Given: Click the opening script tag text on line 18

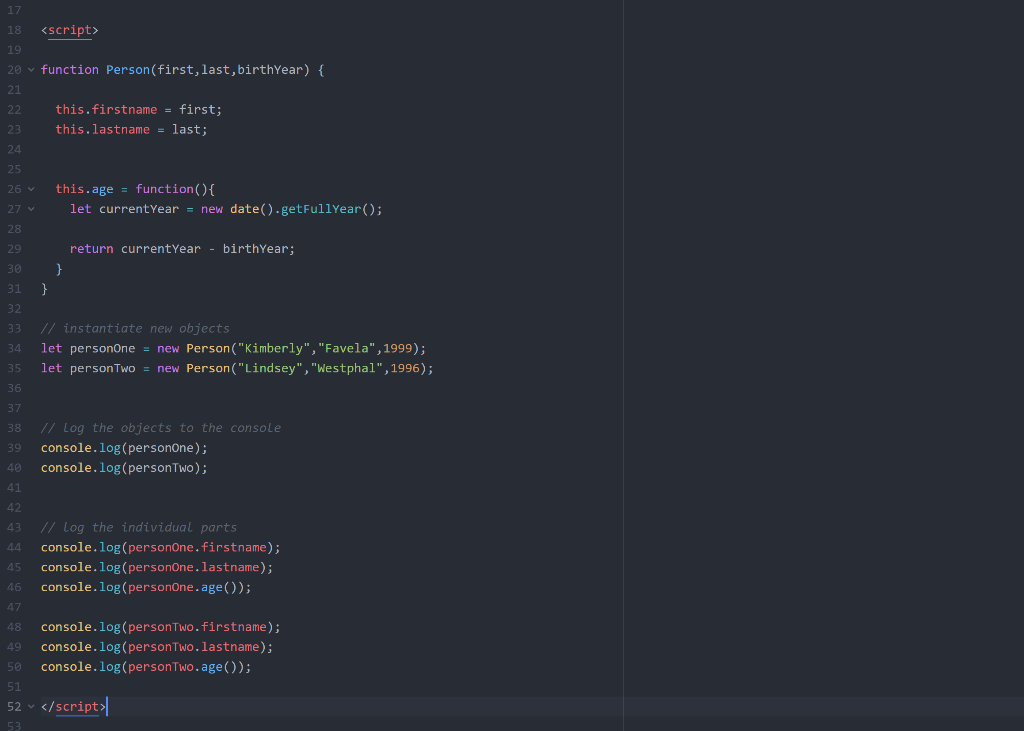Looking at the screenshot, I should pyautogui.click(x=70, y=30).
